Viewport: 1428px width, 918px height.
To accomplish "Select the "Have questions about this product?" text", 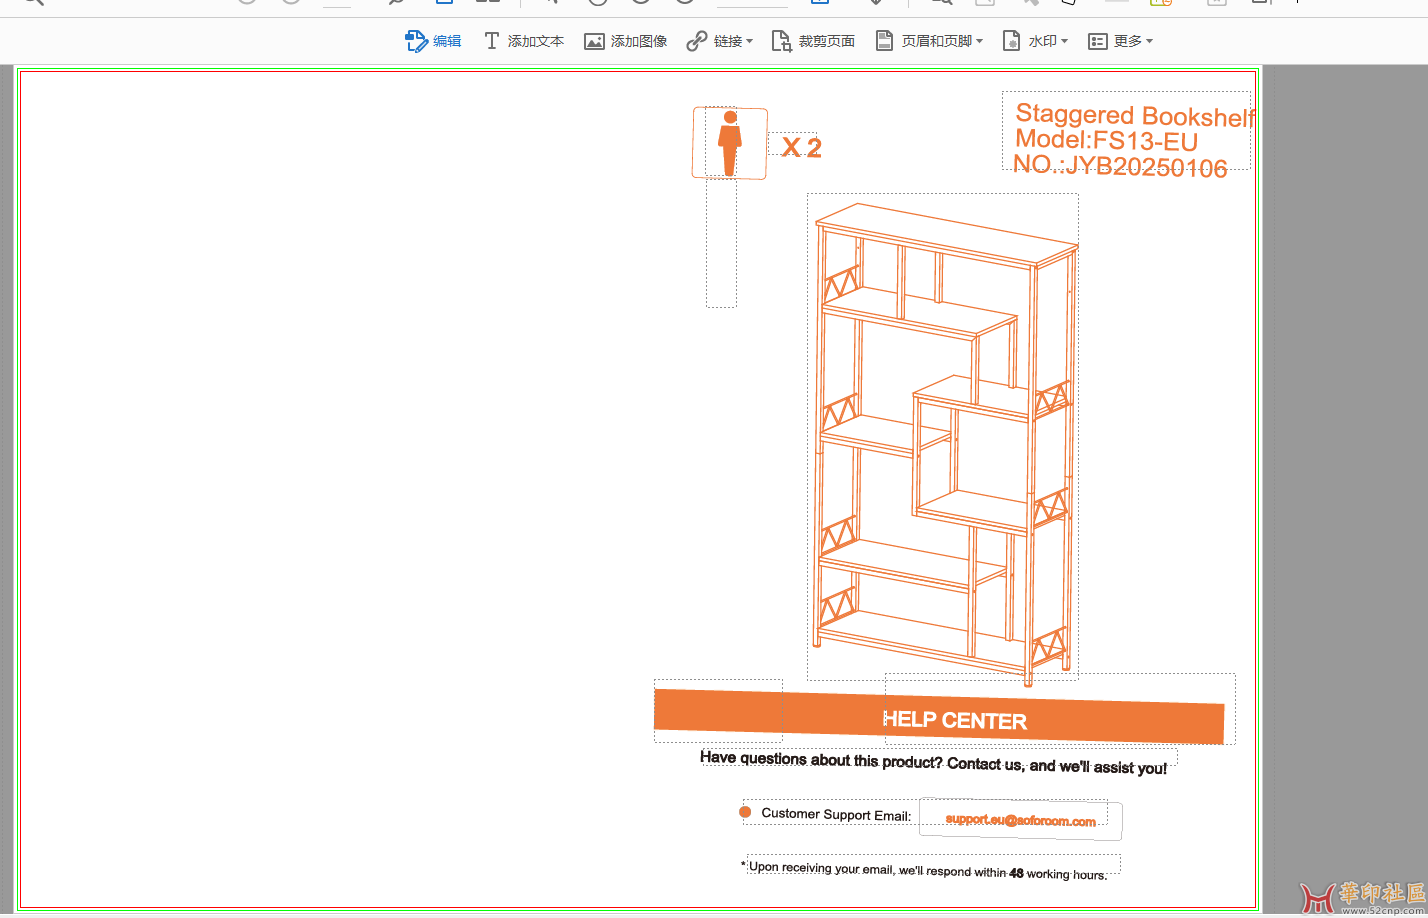I will (x=932, y=762).
